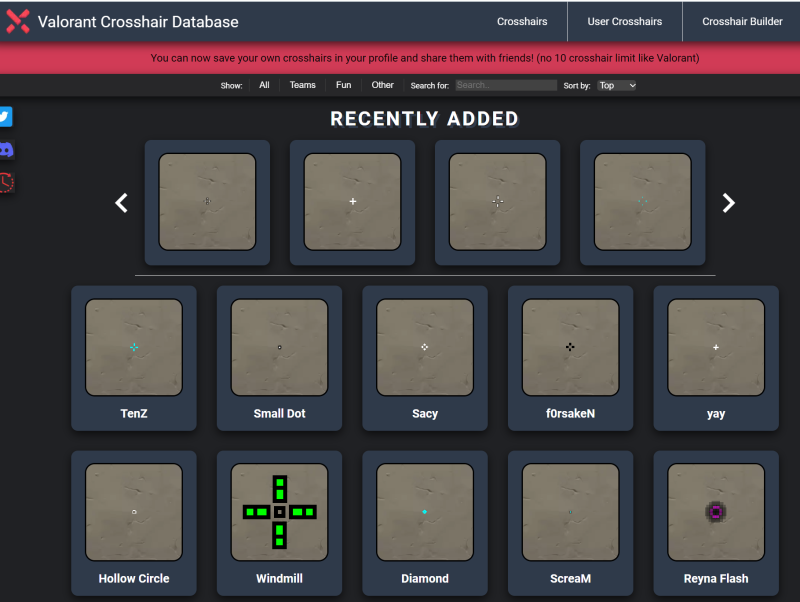Click the crosshair search field

[x=505, y=86]
